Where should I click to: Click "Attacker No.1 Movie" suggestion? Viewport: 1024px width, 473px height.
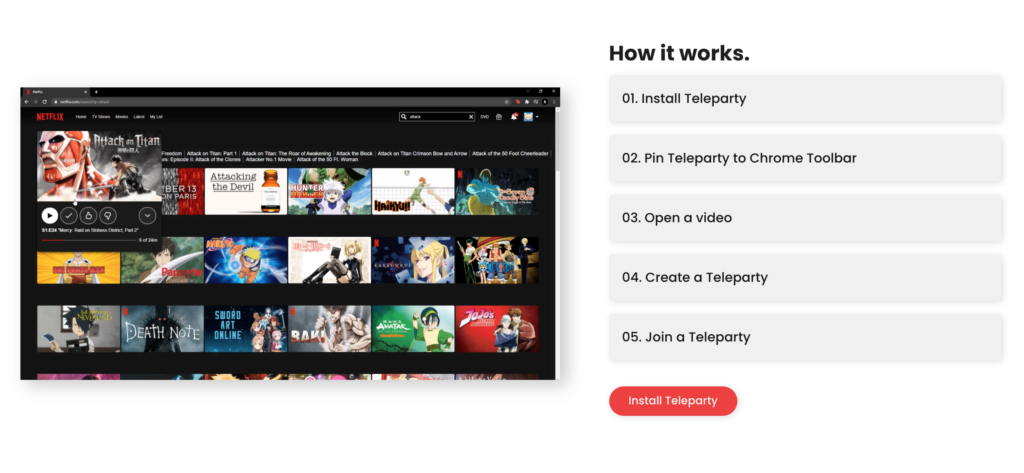(x=269, y=159)
